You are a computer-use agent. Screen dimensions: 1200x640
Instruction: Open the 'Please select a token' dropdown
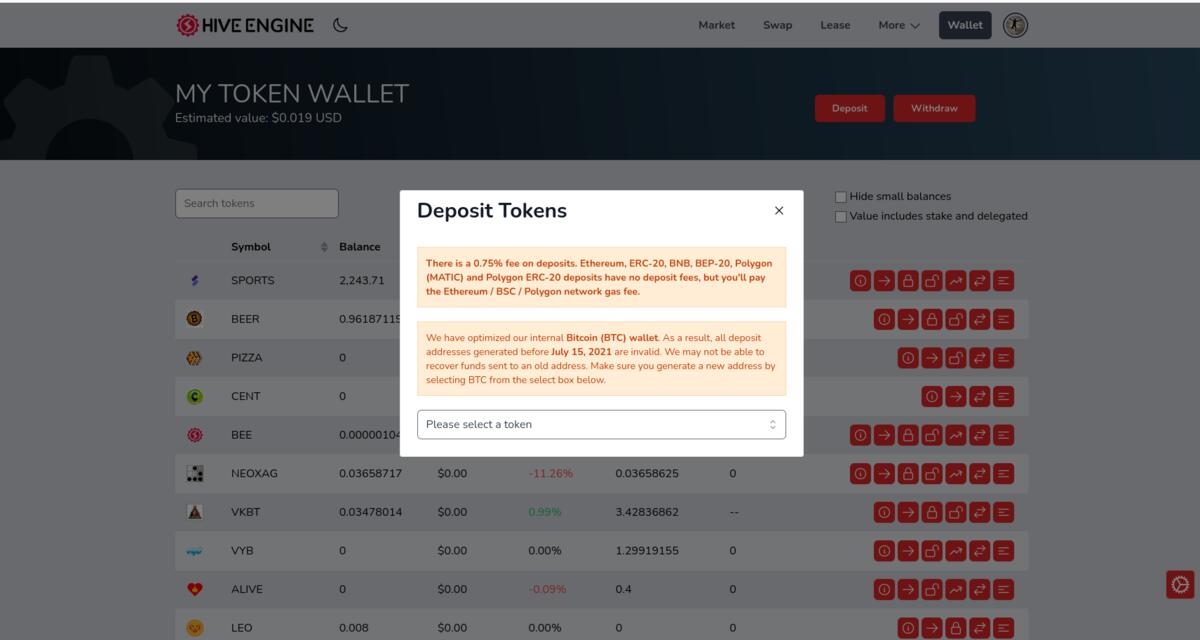(601, 424)
